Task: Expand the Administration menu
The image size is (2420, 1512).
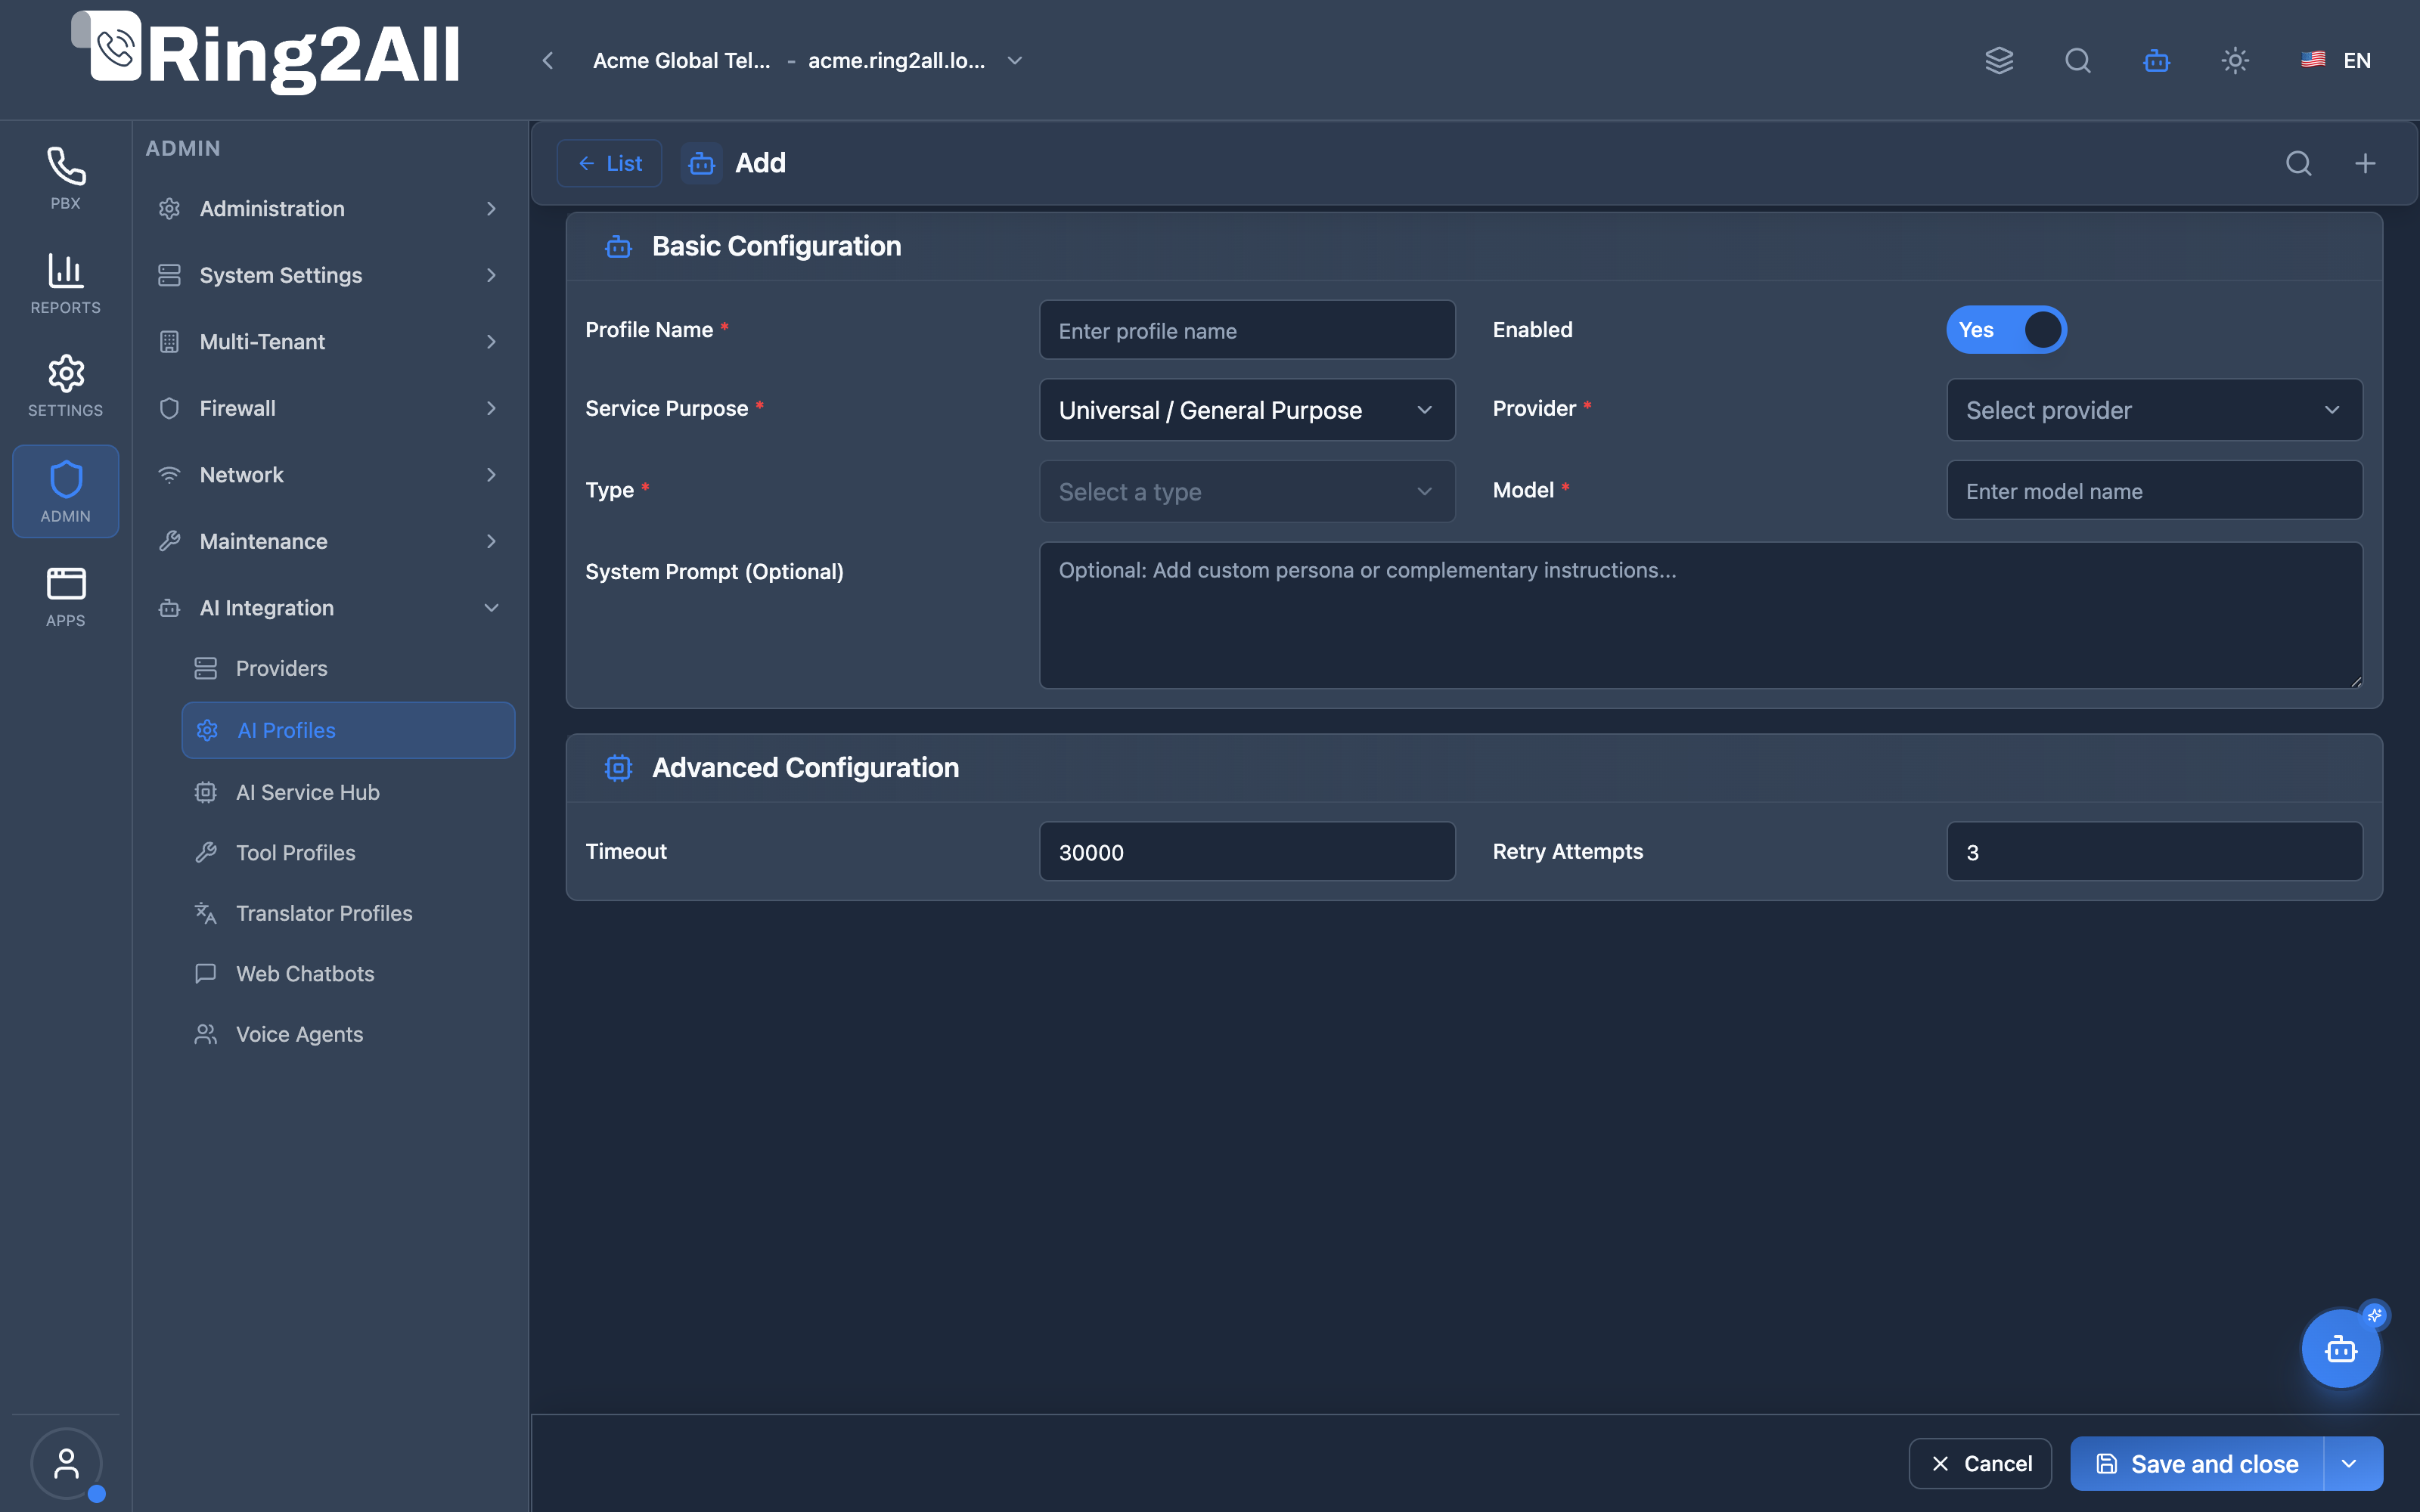Action: click(x=329, y=209)
